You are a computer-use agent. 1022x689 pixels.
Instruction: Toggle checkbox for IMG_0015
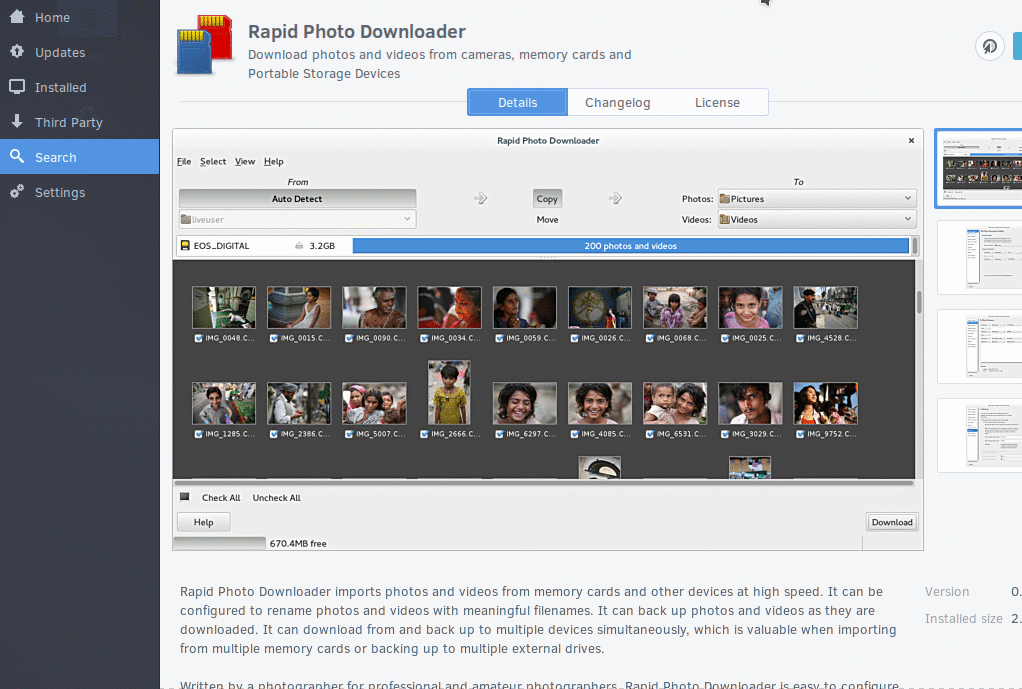(274, 338)
